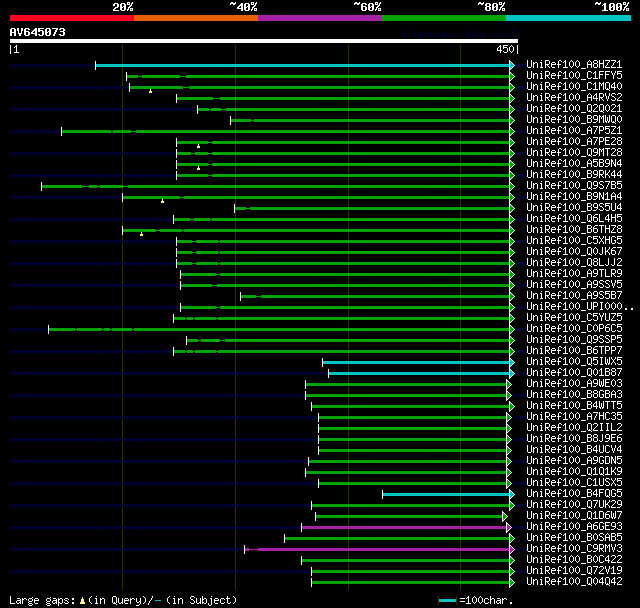Screen dimensions: 640x608
Task: Click the UniRef100_B4FQG5 label
Action: click(574, 494)
